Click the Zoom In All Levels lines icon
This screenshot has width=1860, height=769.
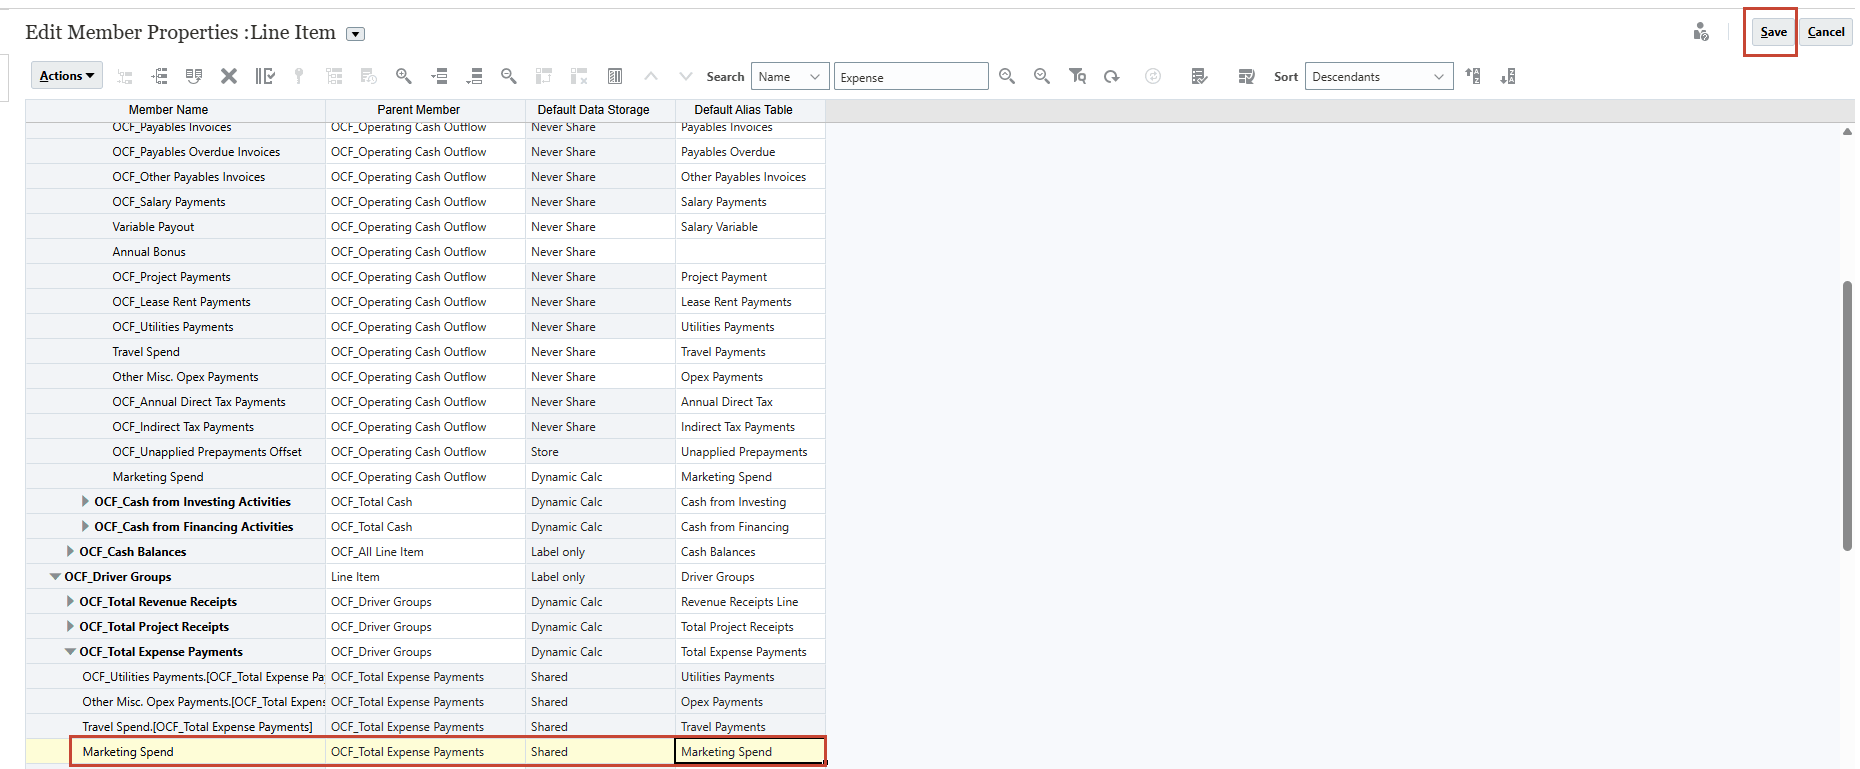tap(439, 76)
